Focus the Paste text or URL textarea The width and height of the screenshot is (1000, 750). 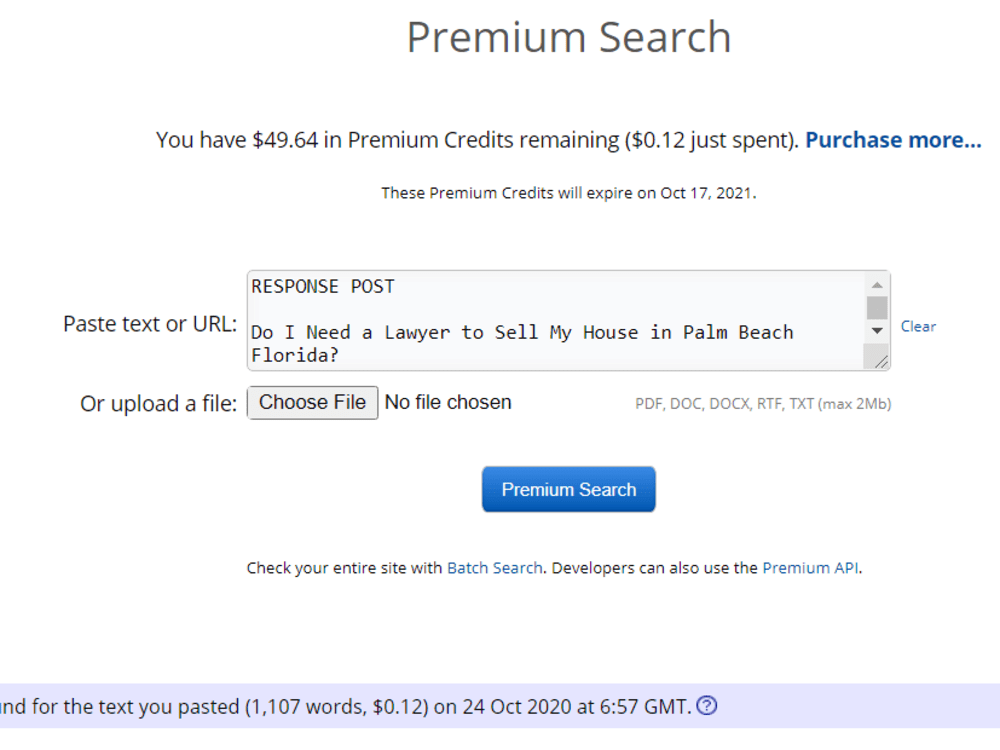point(556,321)
